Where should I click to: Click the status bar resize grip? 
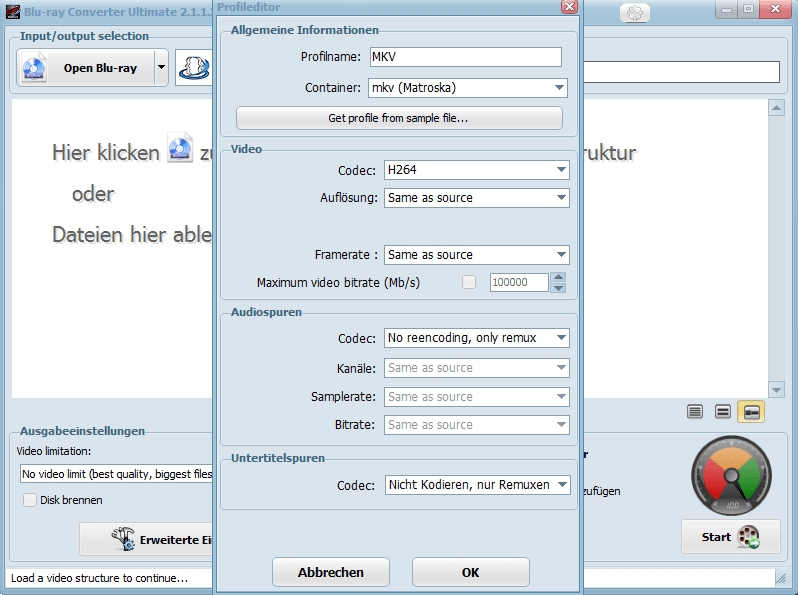780,578
